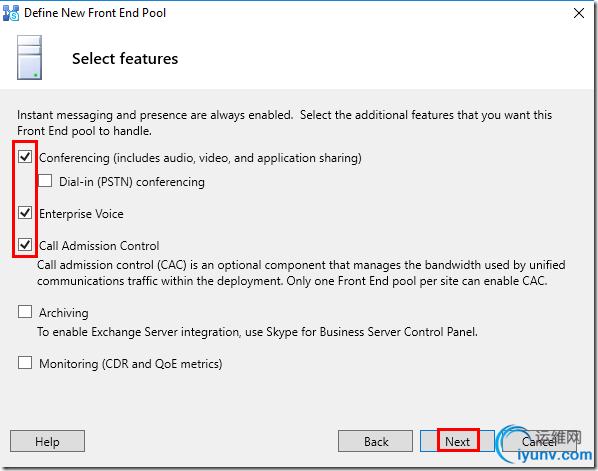
Task: Click the Dial-in (PSTN) conferencing label
Action: click(x=132, y=182)
